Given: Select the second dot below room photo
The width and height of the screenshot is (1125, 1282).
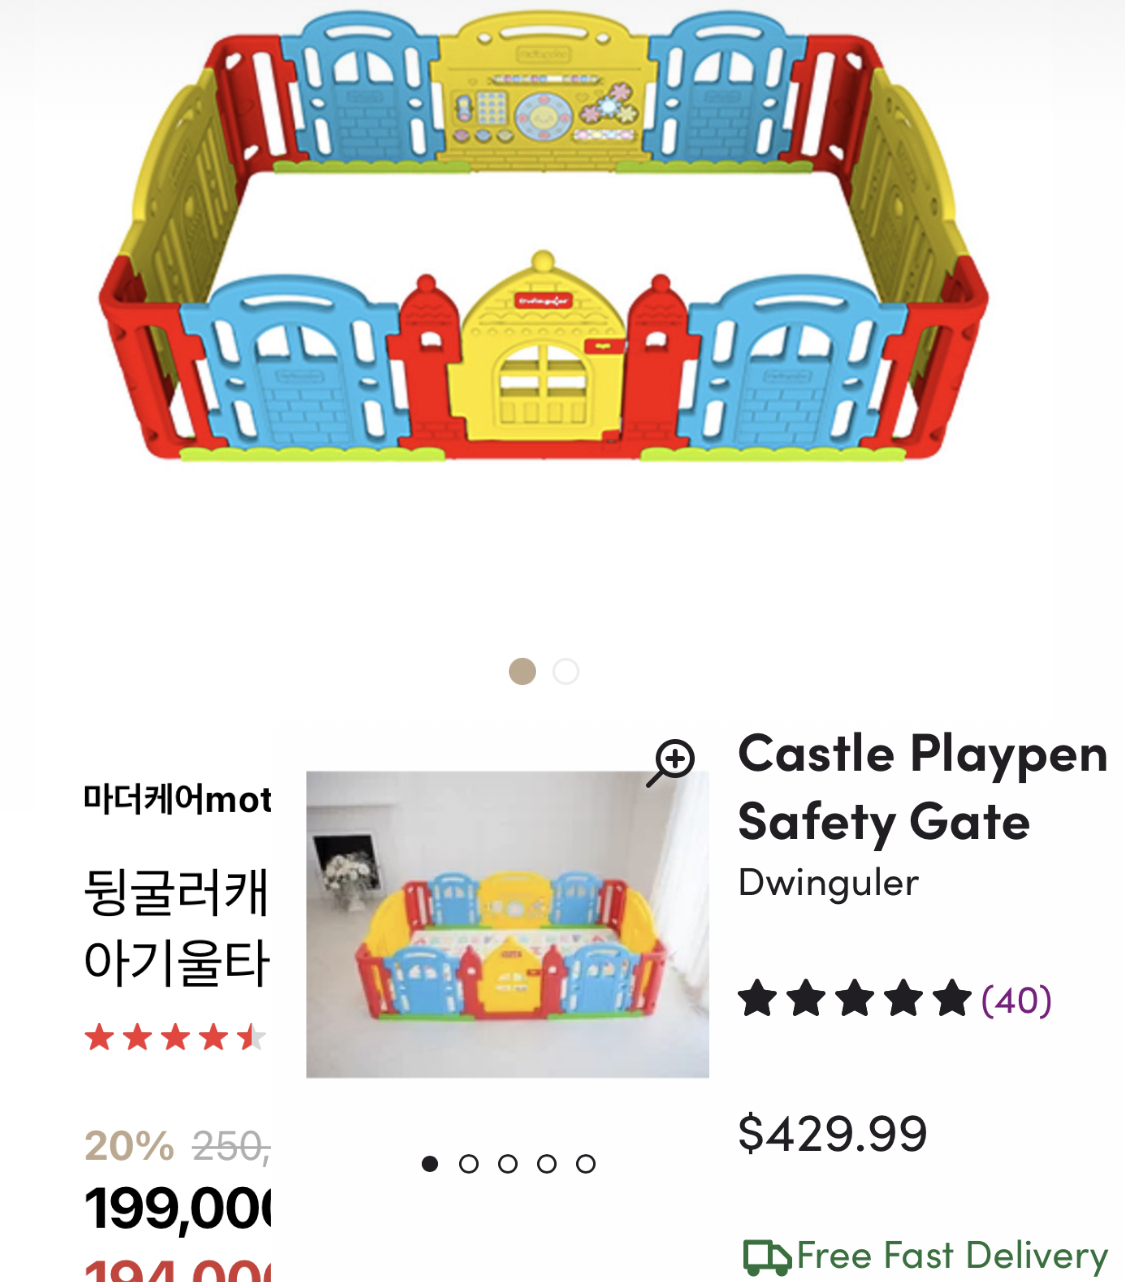Looking at the screenshot, I should 469,1164.
